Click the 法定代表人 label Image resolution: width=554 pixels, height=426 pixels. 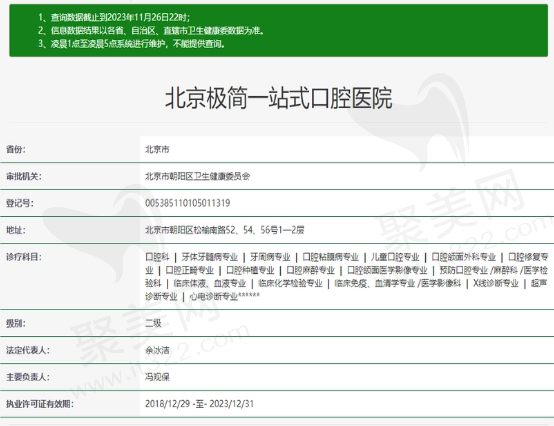click(x=28, y=350)
